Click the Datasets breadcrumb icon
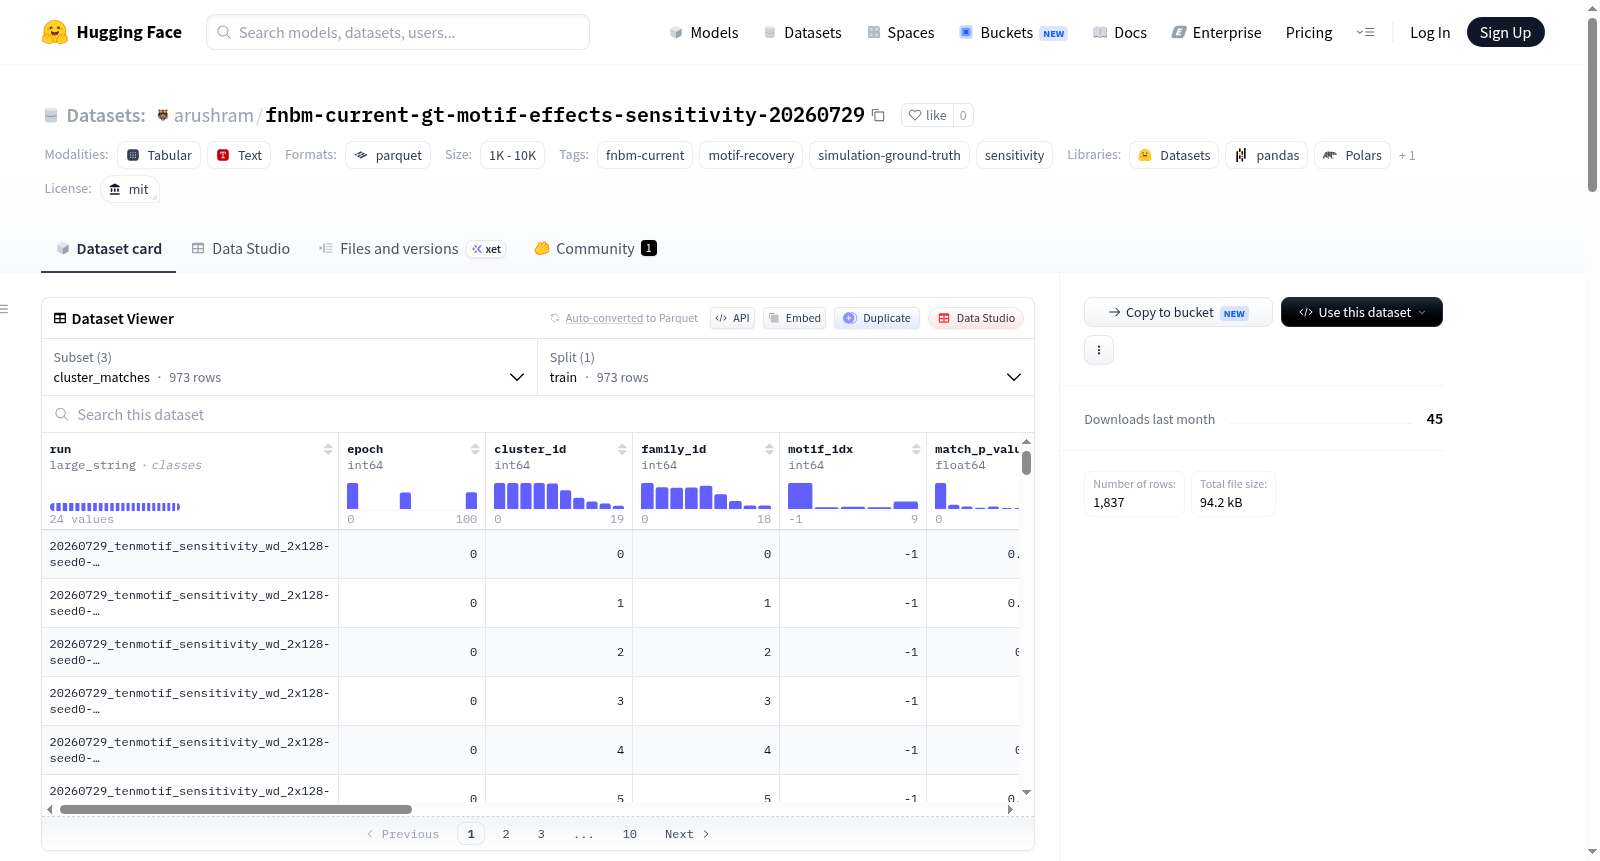The height and width of the screenshot is (861, 1600). pyautogui.click(x=51, y=115)
